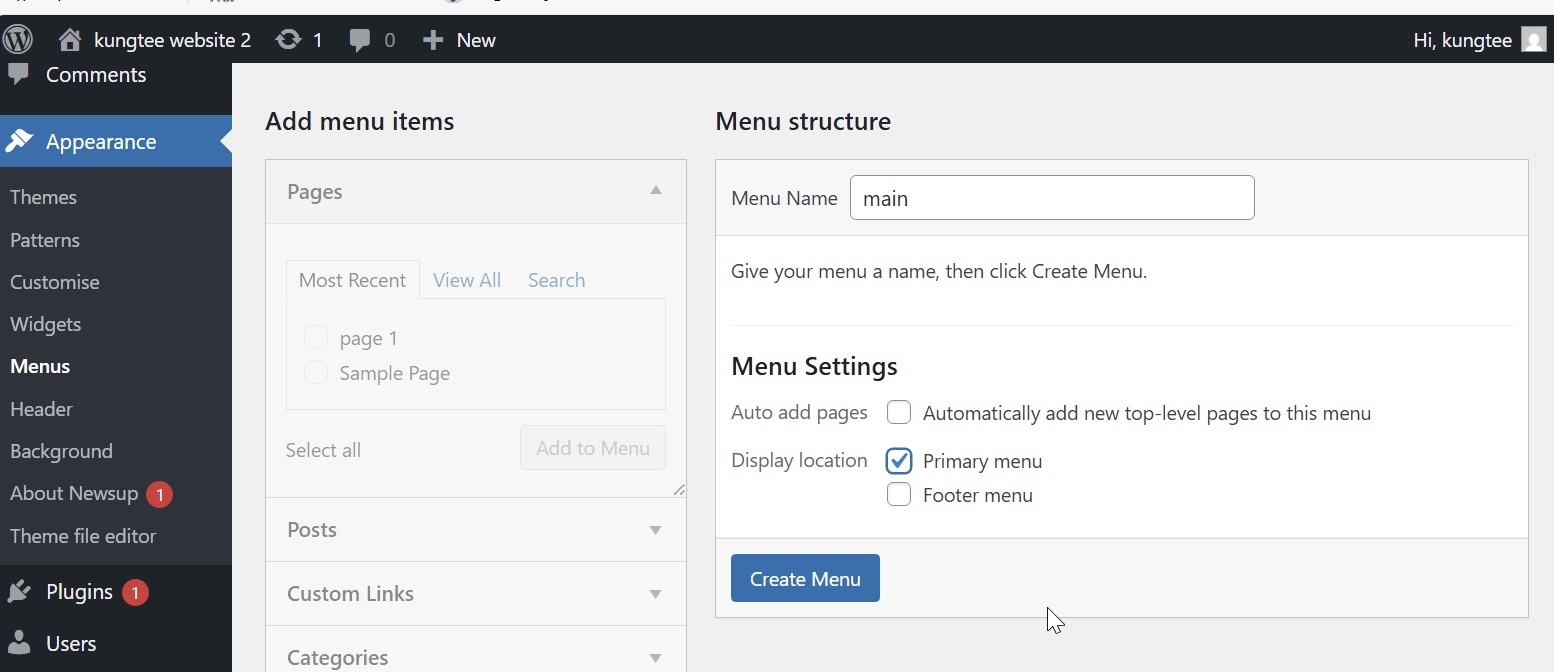Expand the Custom Links panel

pos(656,594)
